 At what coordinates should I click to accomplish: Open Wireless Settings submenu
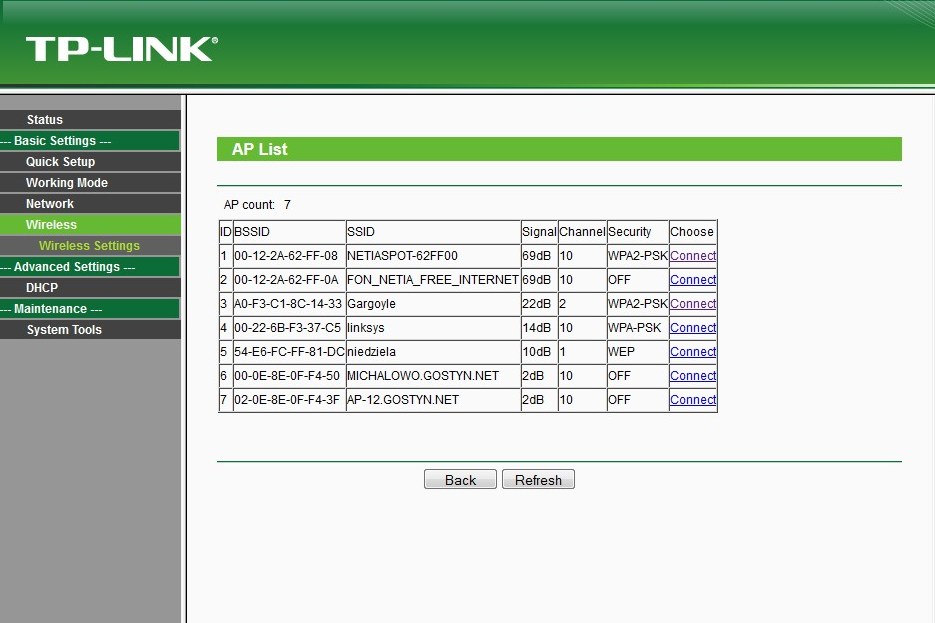pyautogui.click(x=89, y=246)
